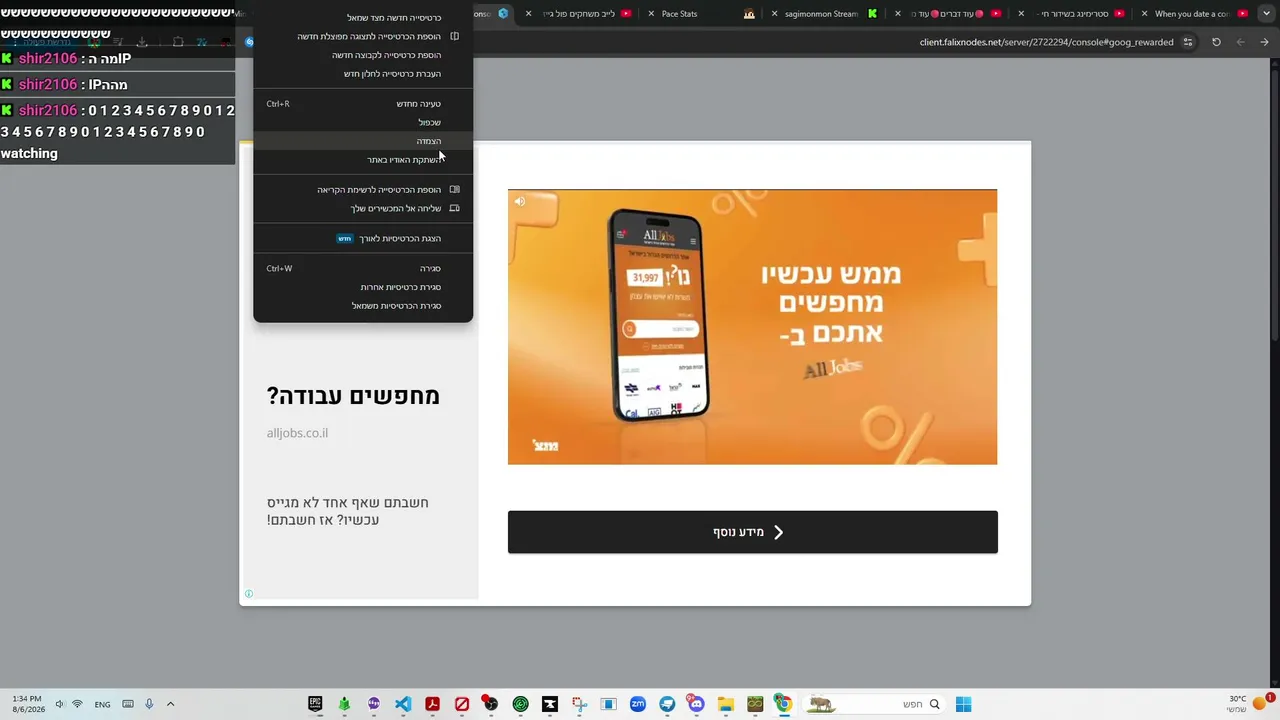
Task: Open OBS Studio from the taskbar
Action: point(491,704)
